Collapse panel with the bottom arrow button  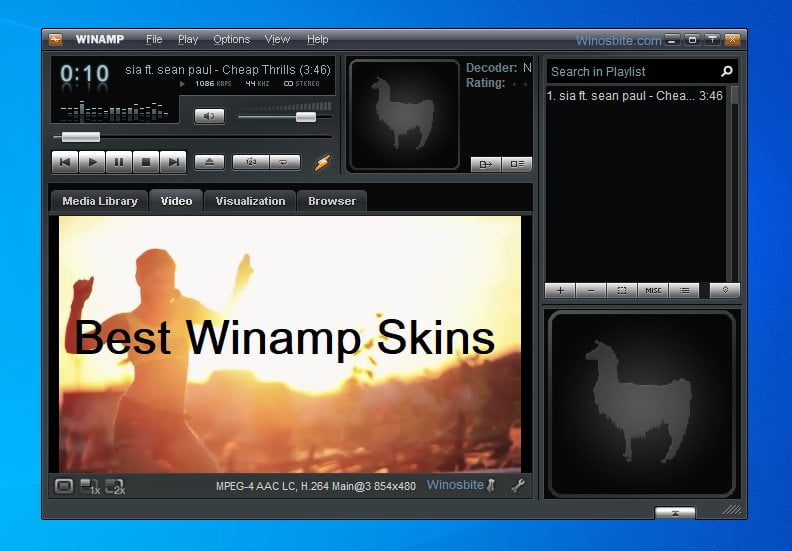(675, 513)
